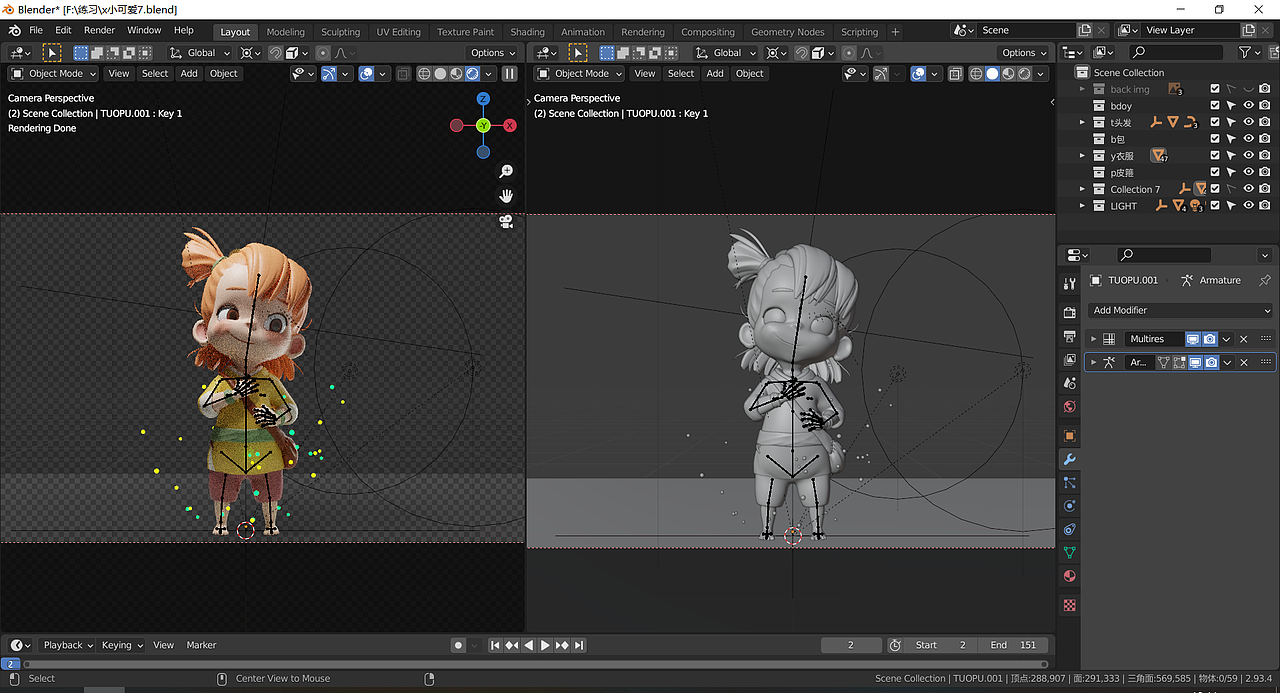This screenshot has height=693, width=1280.
Task: Switch to Sculpting workspace tab
Action: point(340,32)
